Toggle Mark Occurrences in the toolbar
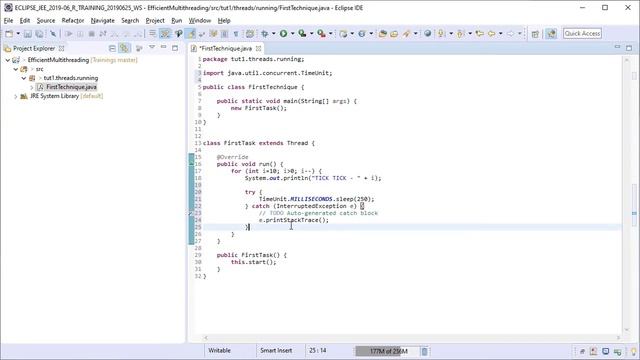Viewport: 640px width, 360px height. click(x=191, y=33)
